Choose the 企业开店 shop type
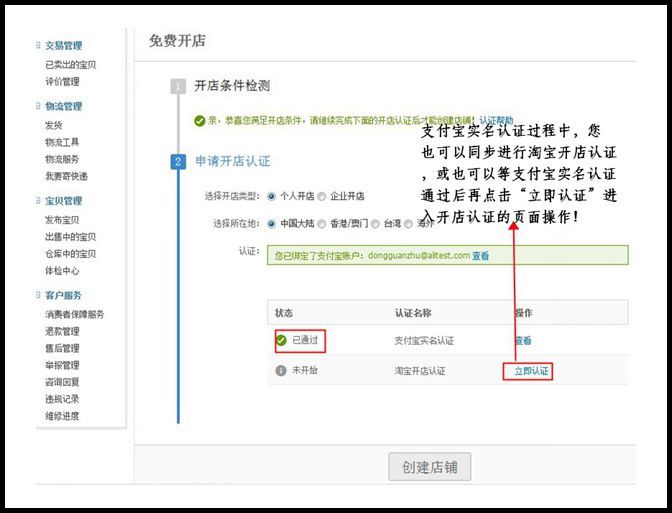The height and width of the screenshot is (513, 672). (321, 196)
